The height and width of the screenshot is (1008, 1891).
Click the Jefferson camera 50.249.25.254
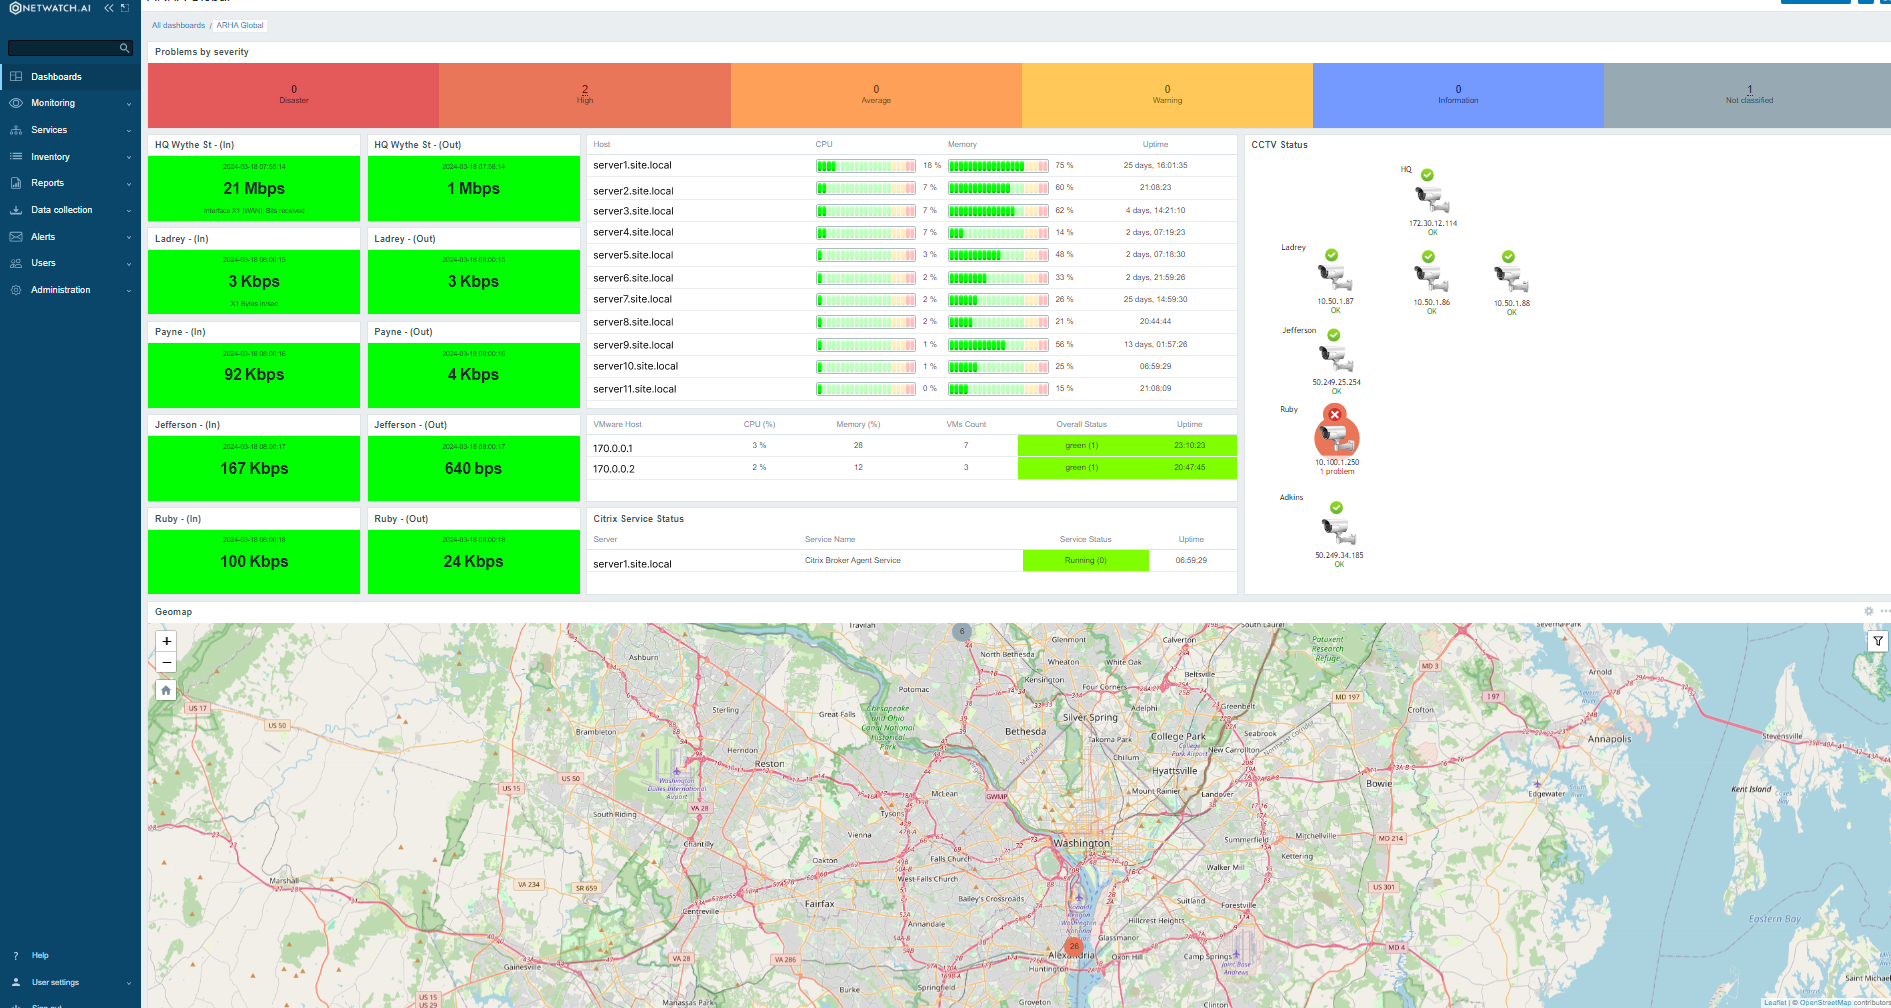tap(1336, 358)
